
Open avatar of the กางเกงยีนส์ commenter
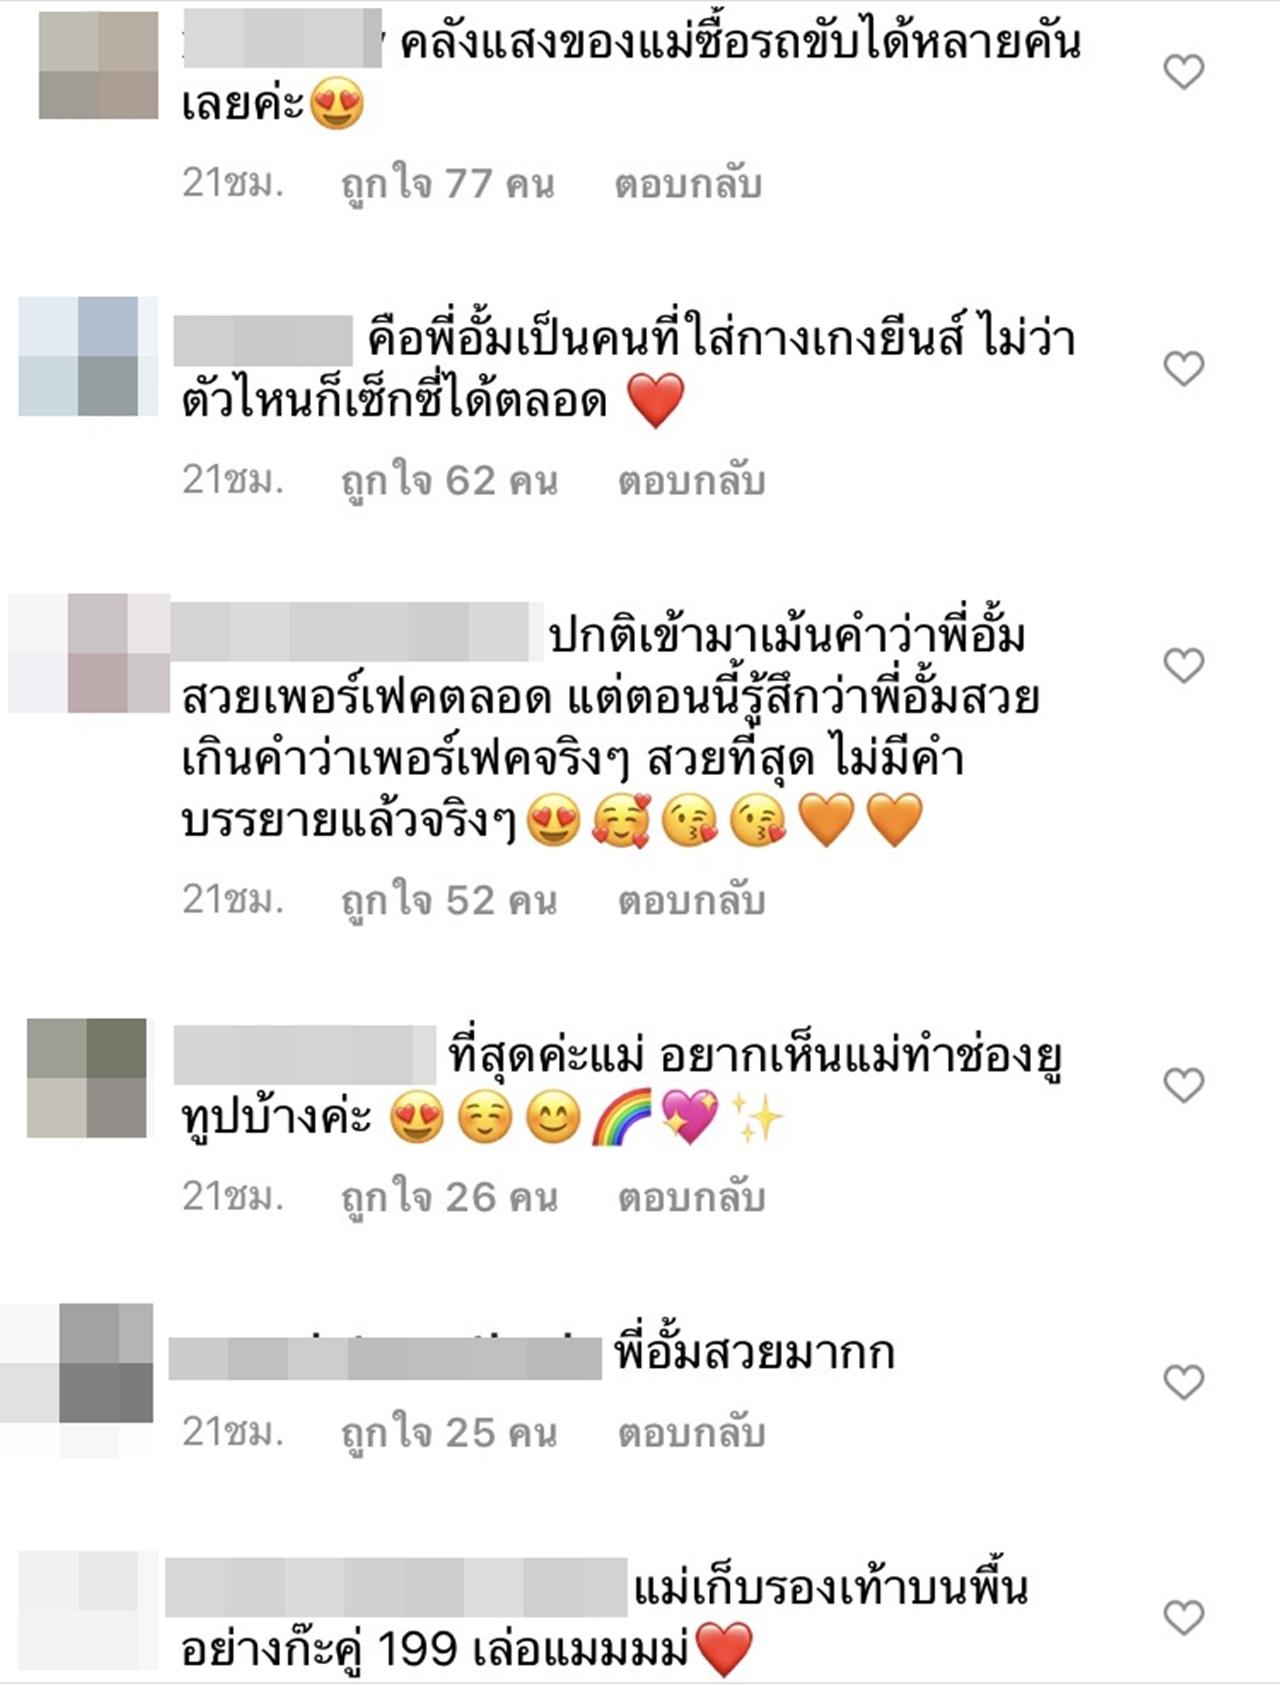(x=88, y=356)
